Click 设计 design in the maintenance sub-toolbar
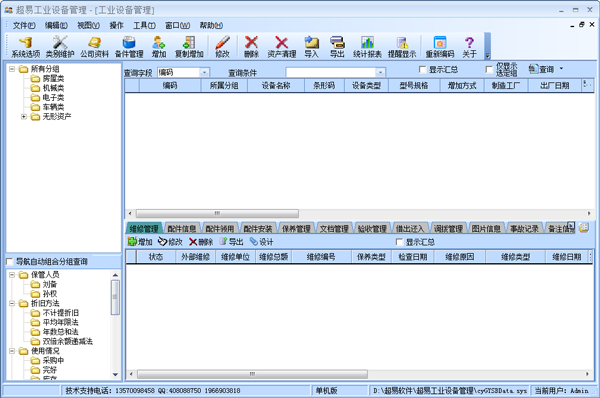Viewport: 600px width, 398px height. (x=261, y=241)
